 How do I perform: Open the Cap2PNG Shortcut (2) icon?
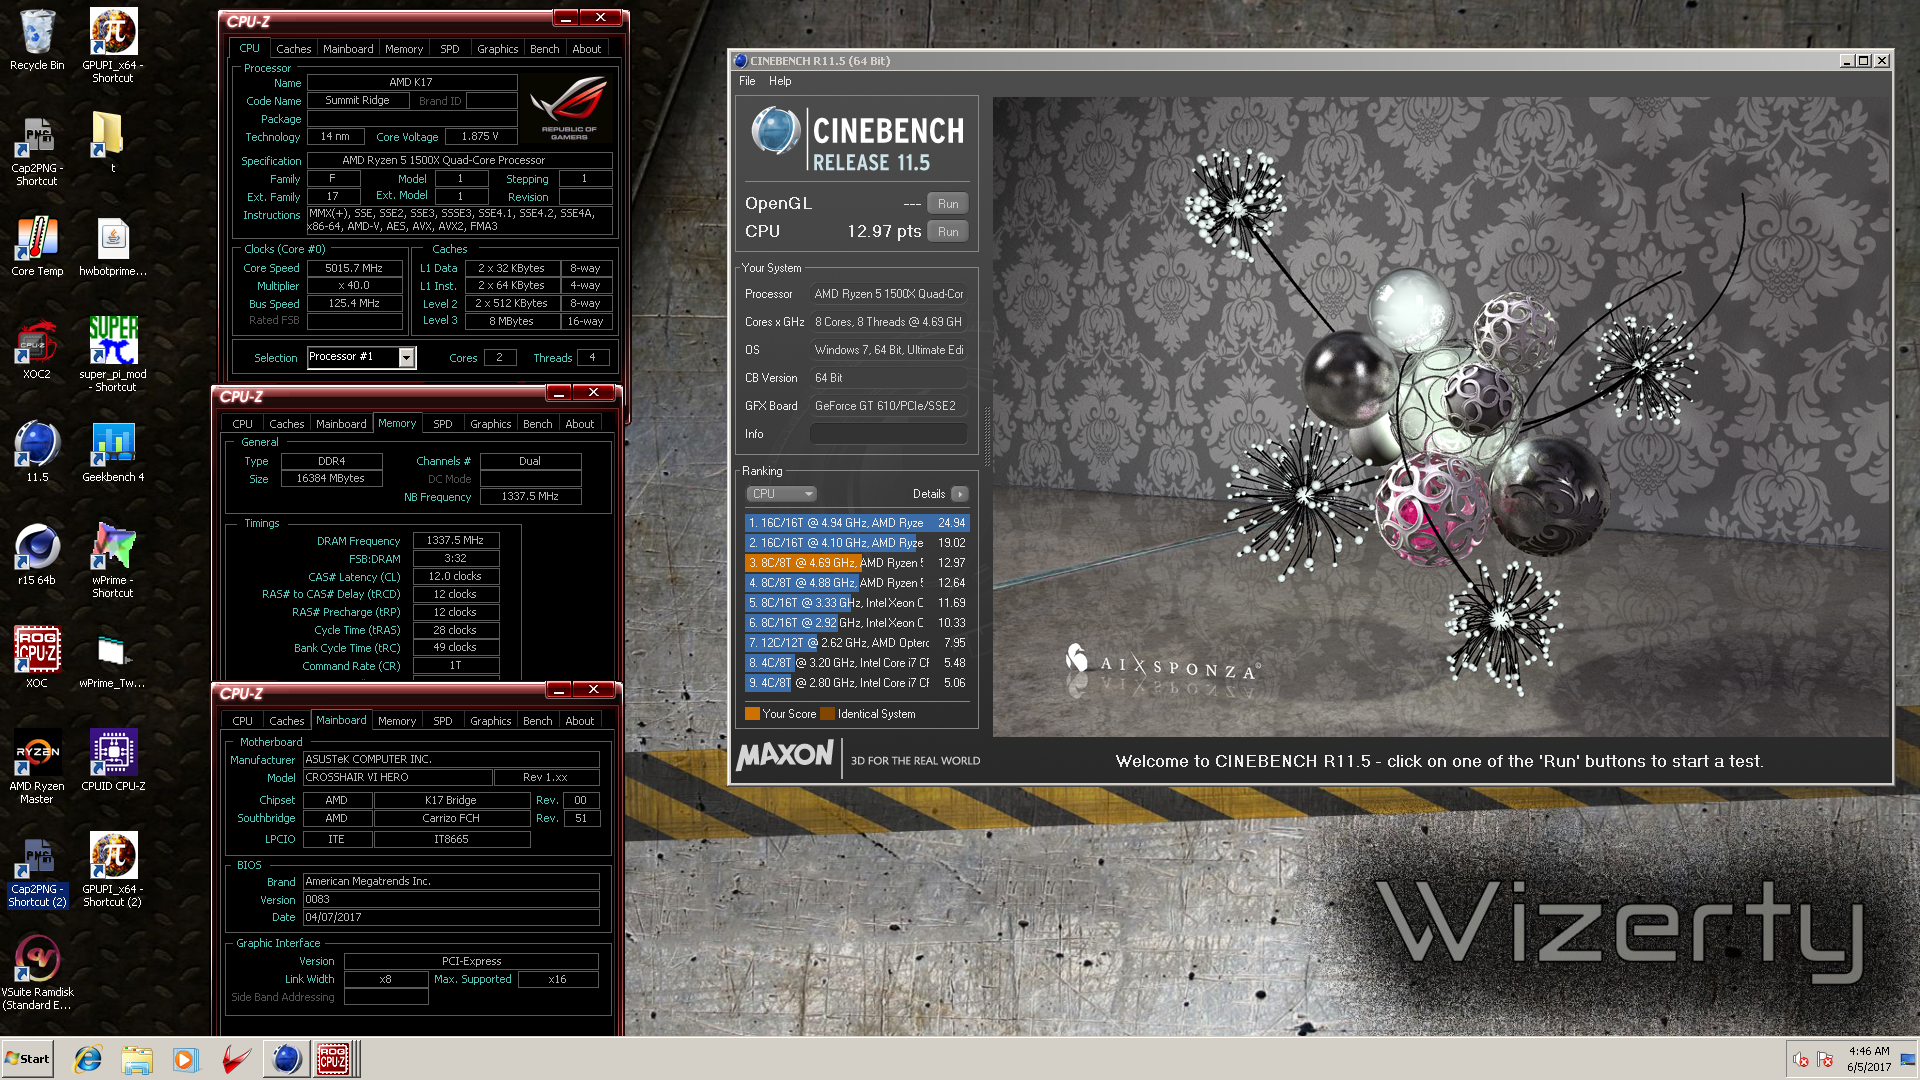(37, 870)
